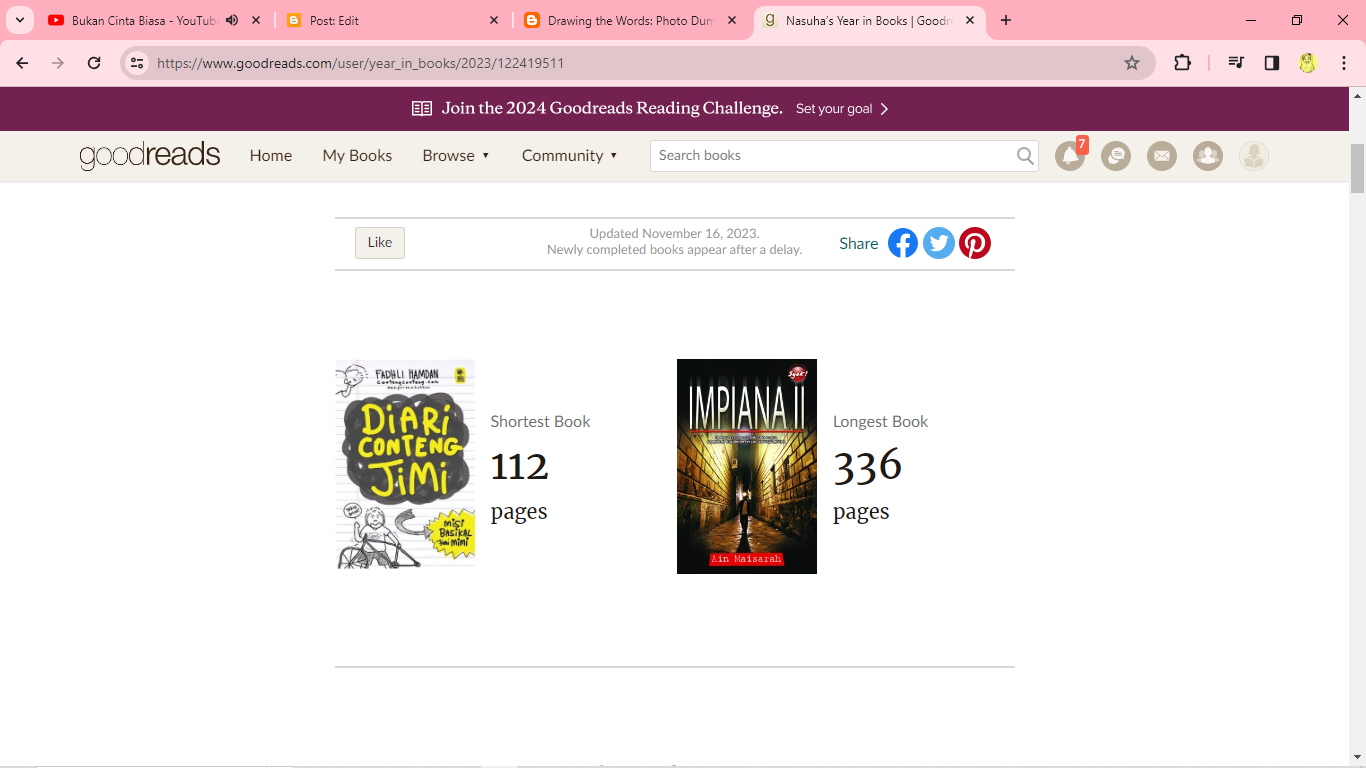
Task: View site information icon in address bar
Action: click(138, 63)
